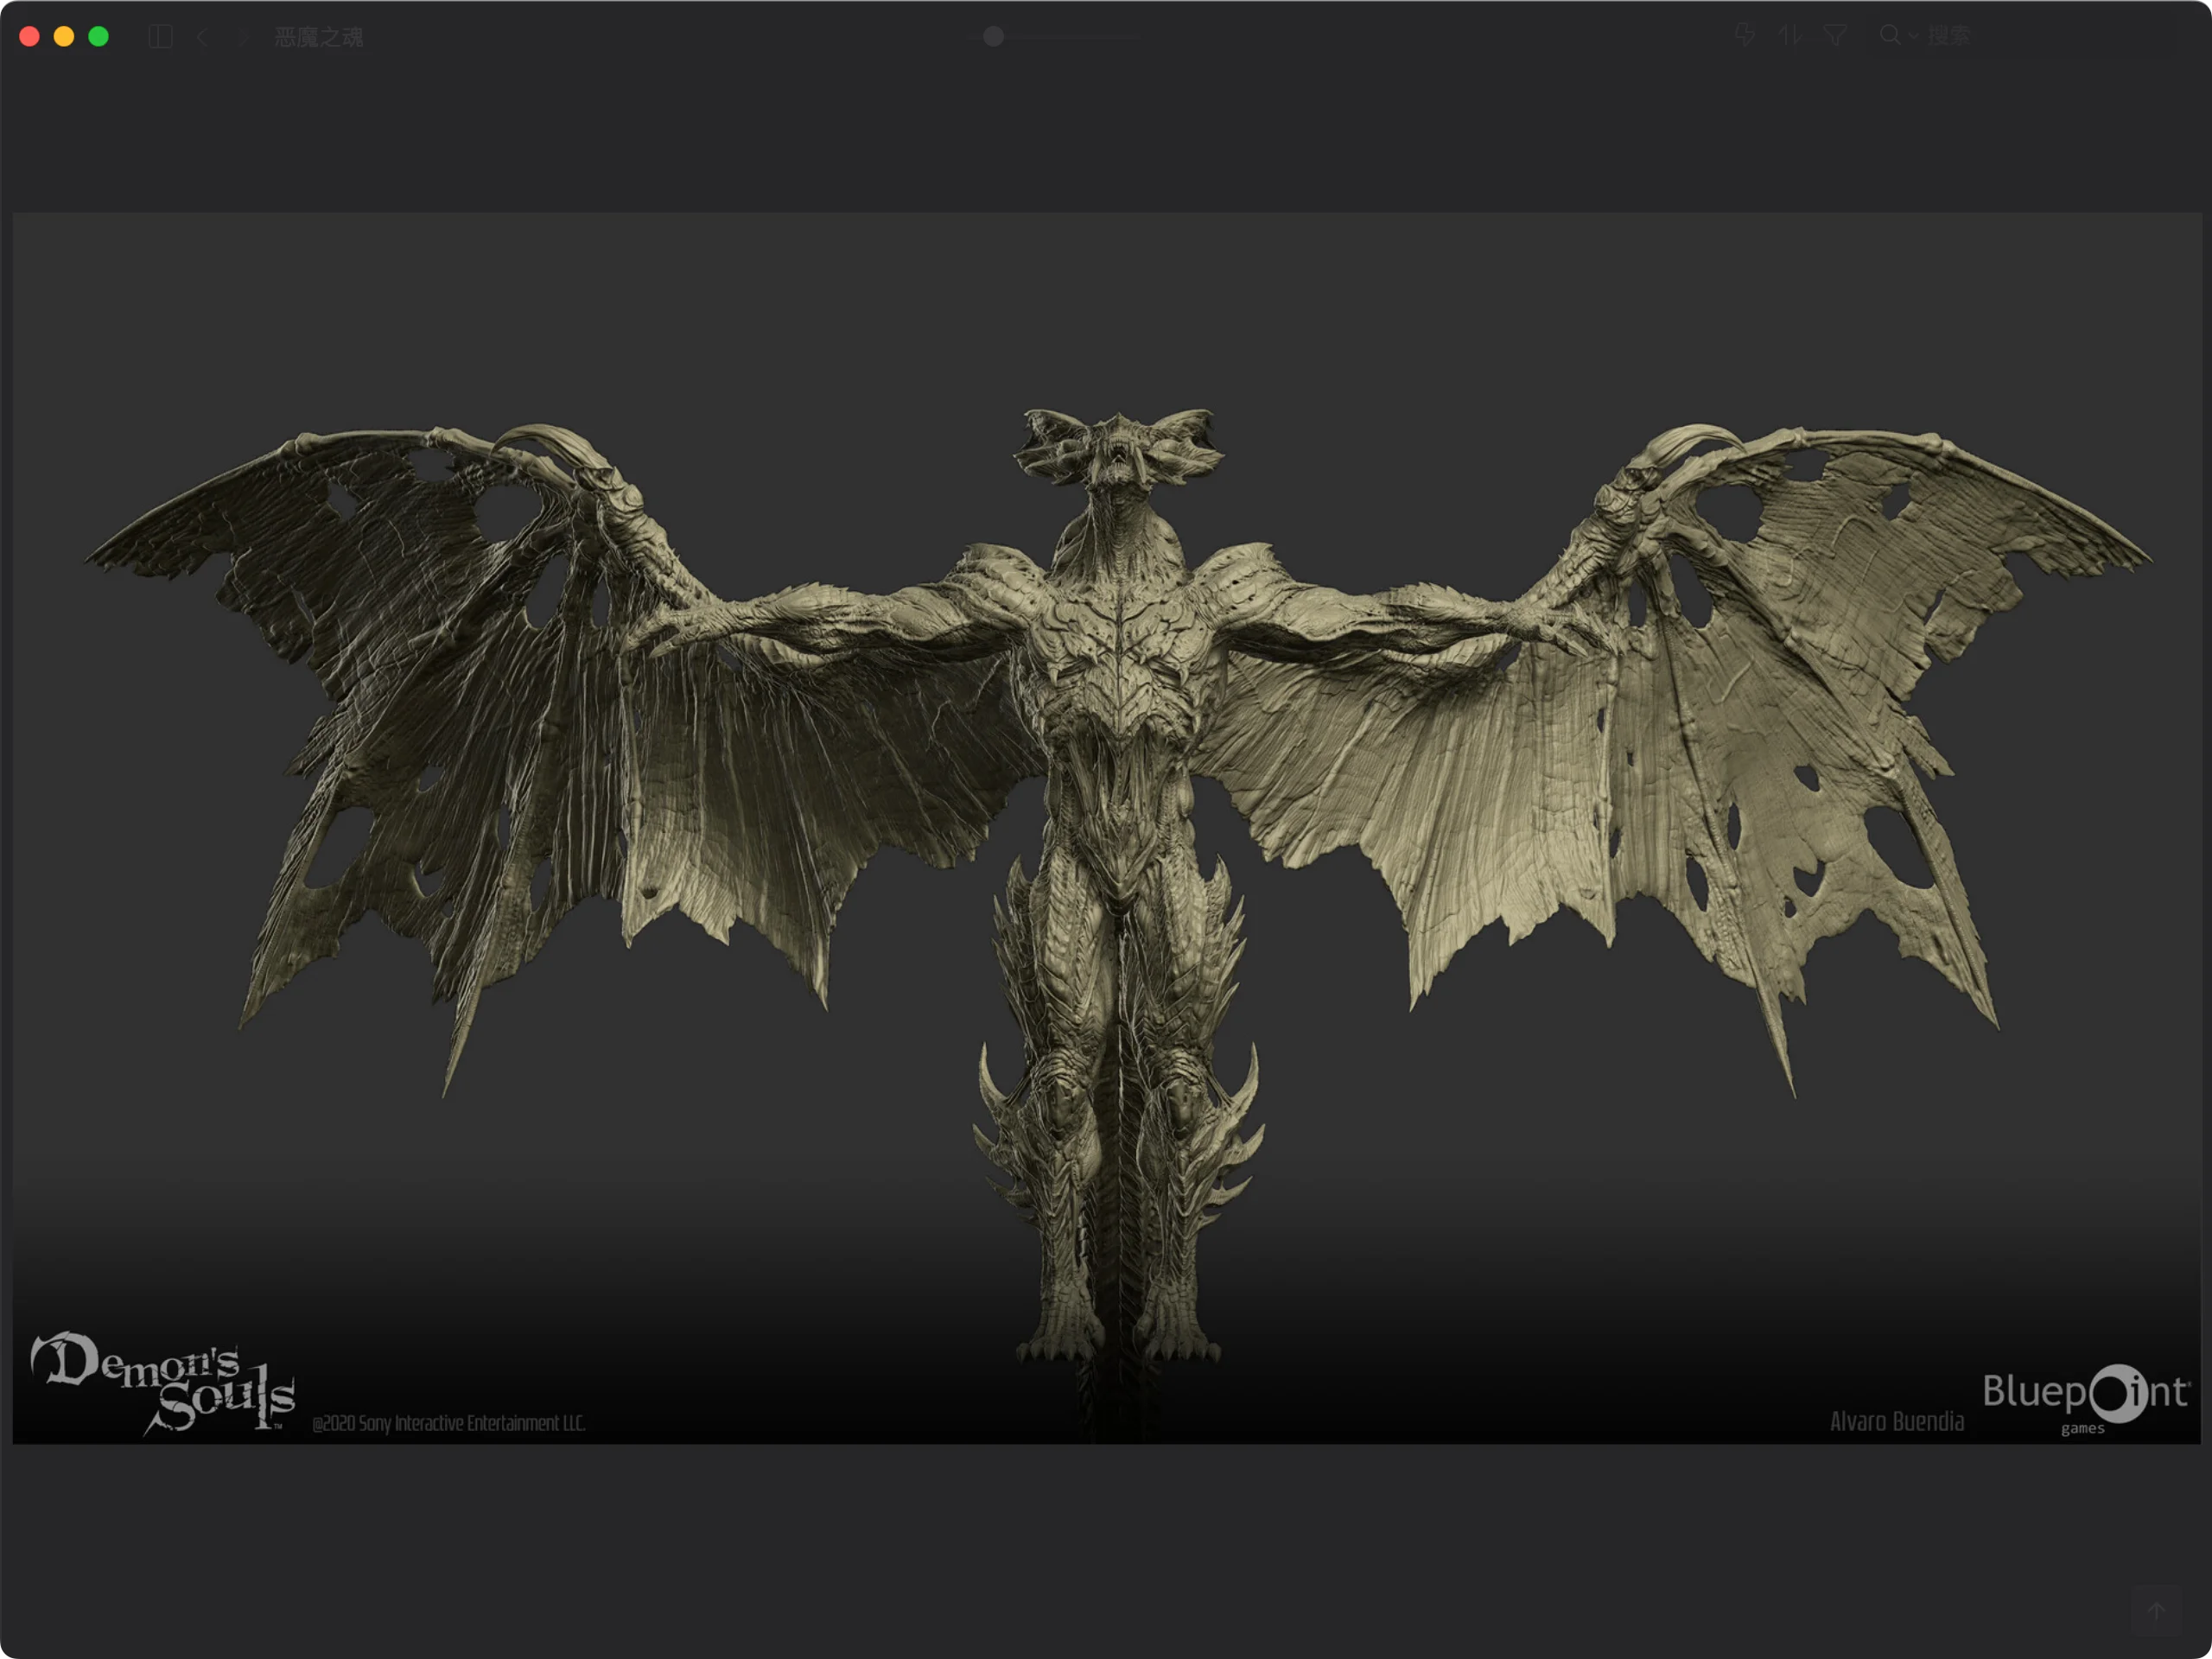Open the filter funnel icon
Viewport: 2212px width, 1659px height.
[1834, 35]
